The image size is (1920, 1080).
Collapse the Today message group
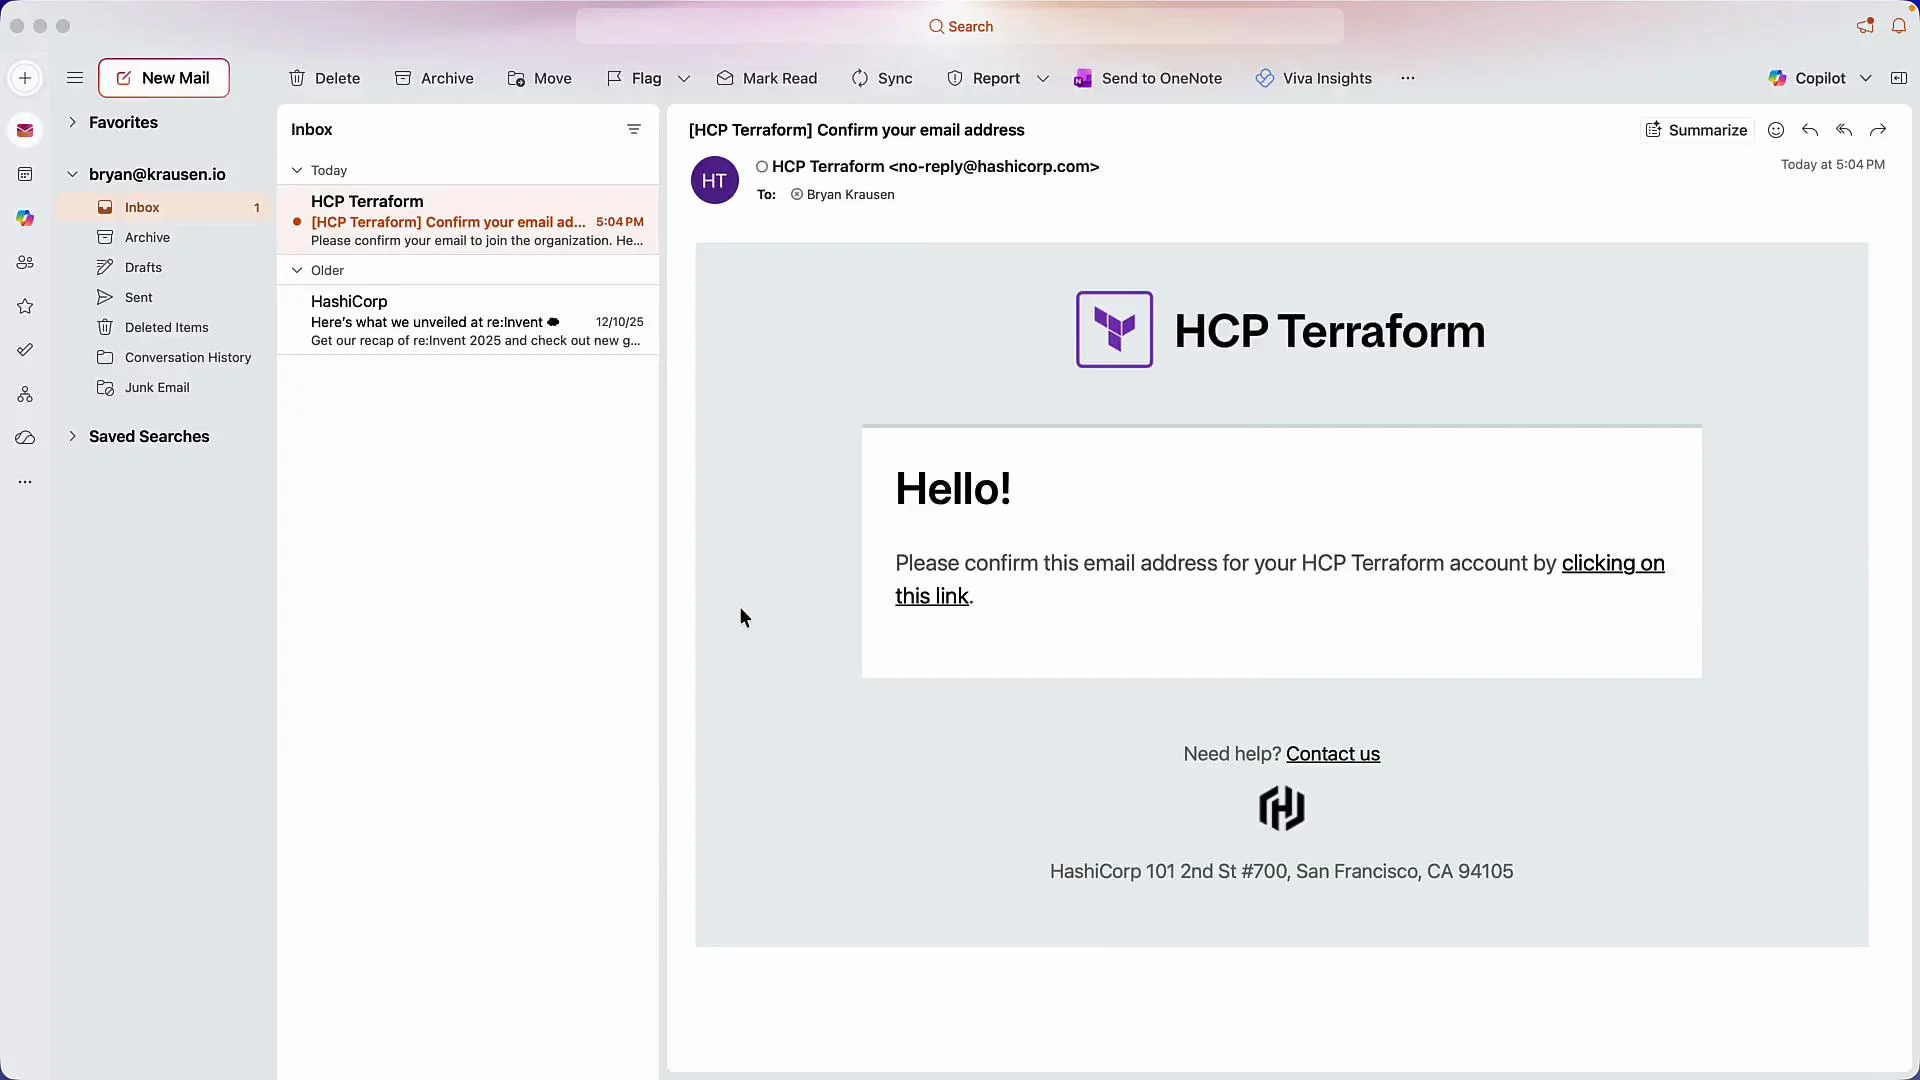pyautogui.click(x=297, y=170)
